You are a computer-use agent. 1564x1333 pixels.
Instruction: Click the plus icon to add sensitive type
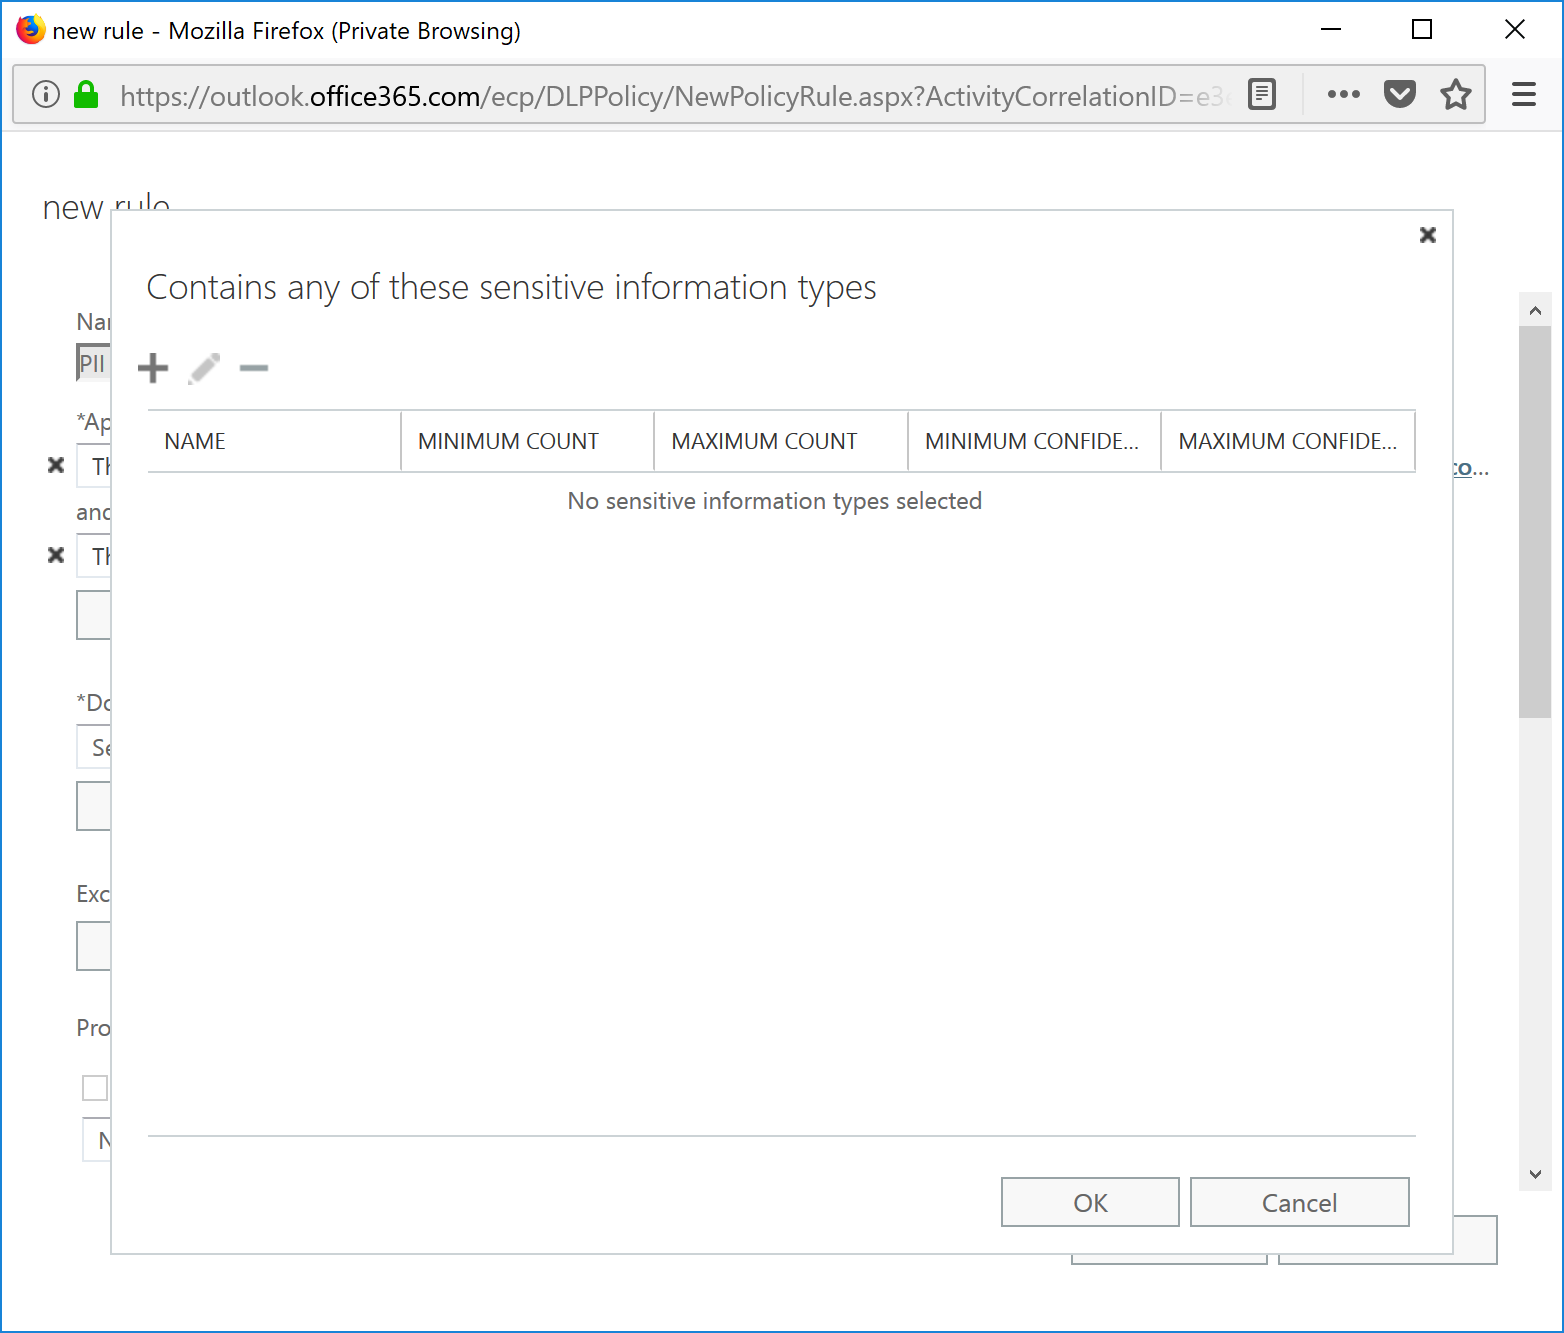click(x=153, y=368)
